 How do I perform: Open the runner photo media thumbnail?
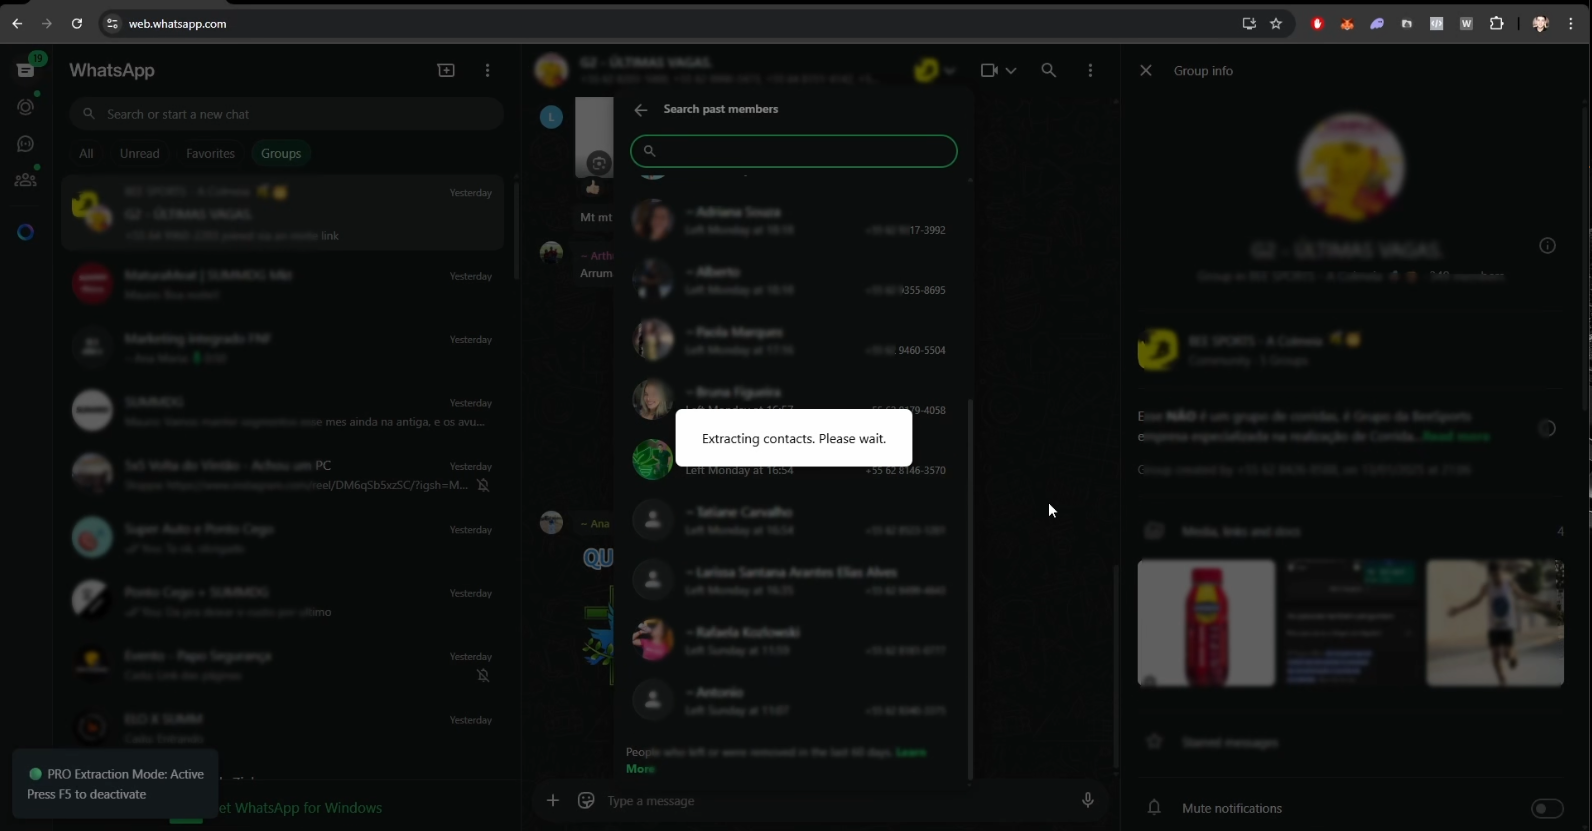click(x=1494, y=623)
